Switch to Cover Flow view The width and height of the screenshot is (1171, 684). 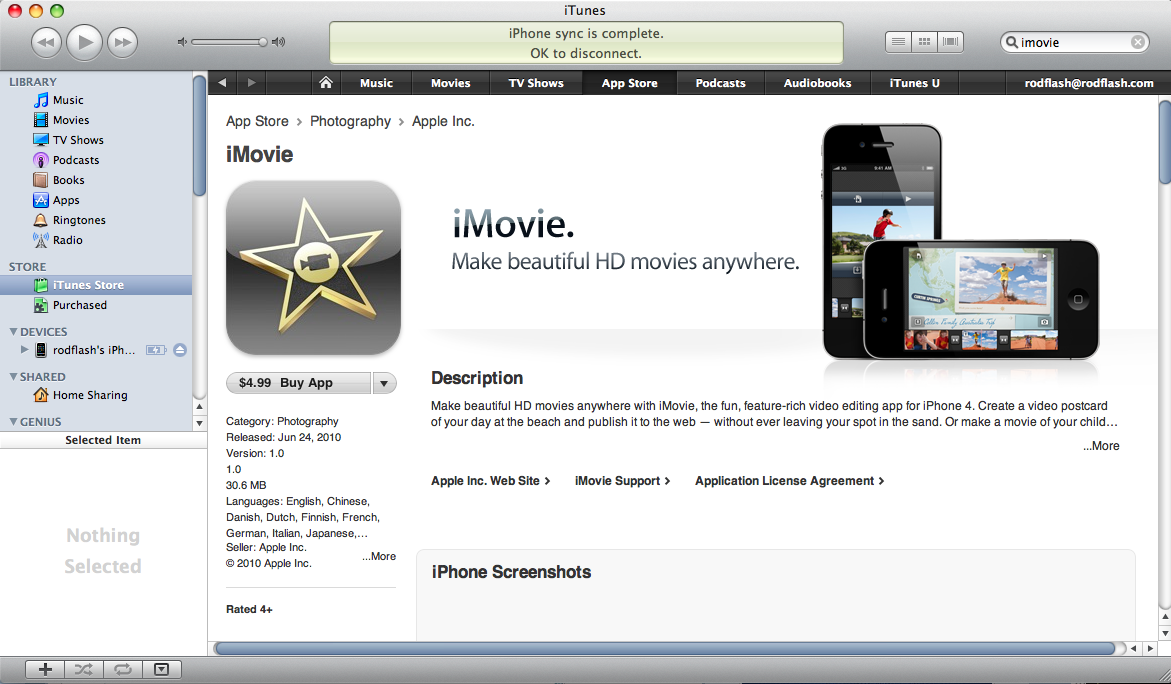pyautogui.click(x=951, y=42)
